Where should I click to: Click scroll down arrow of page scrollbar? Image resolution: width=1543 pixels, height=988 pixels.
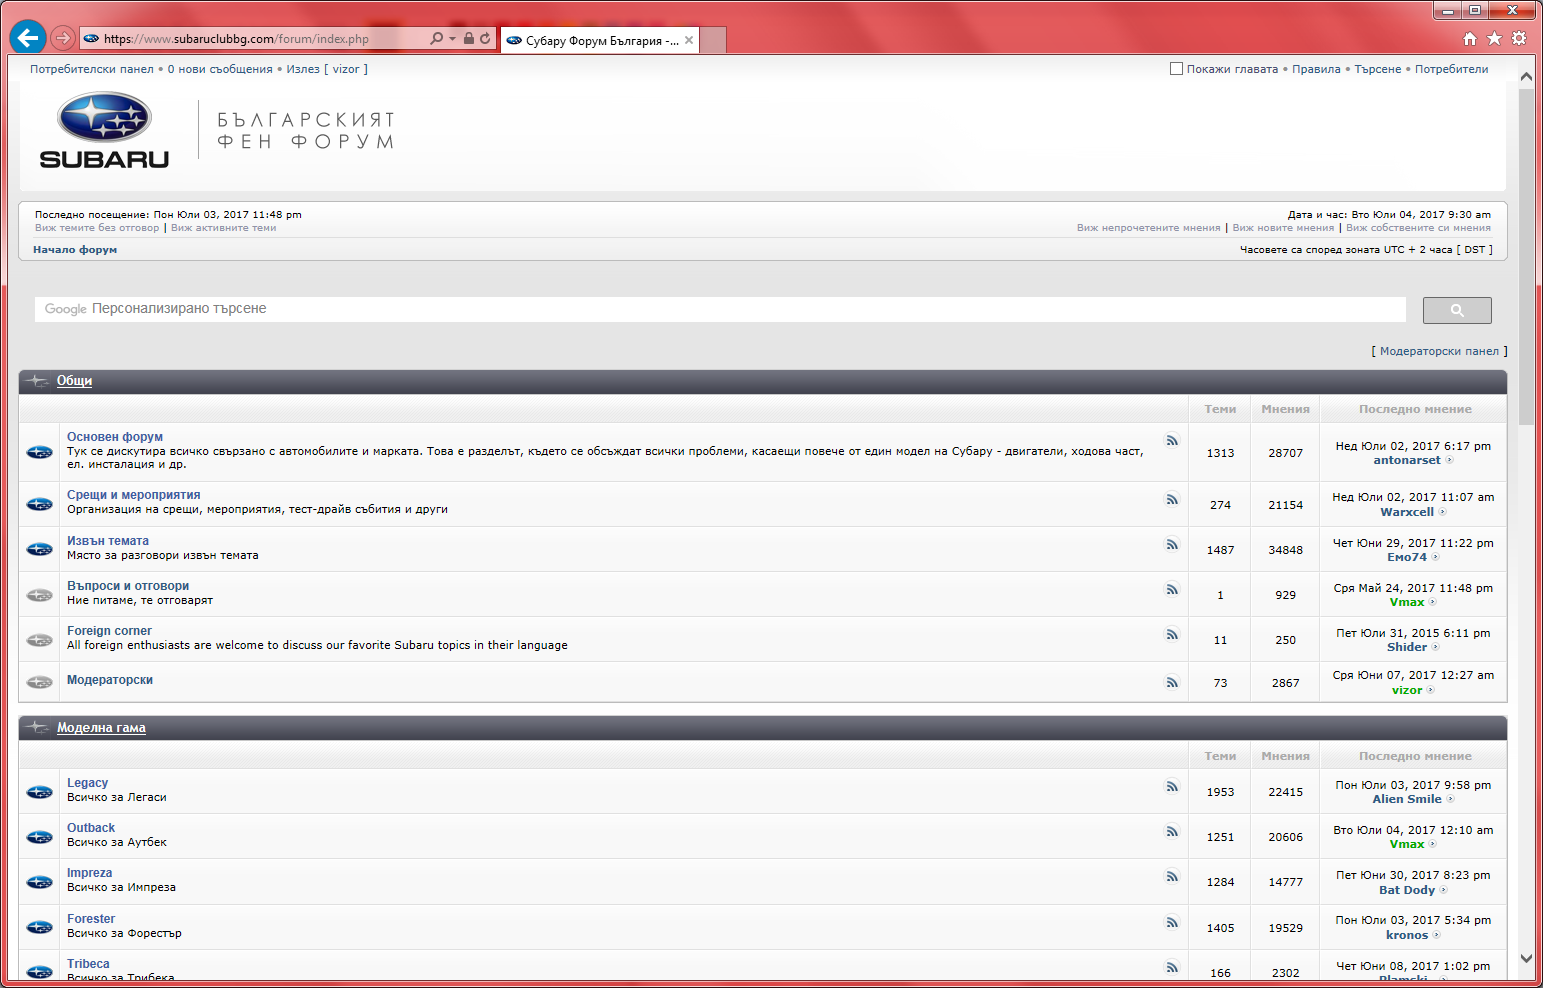click(1526, 958)
